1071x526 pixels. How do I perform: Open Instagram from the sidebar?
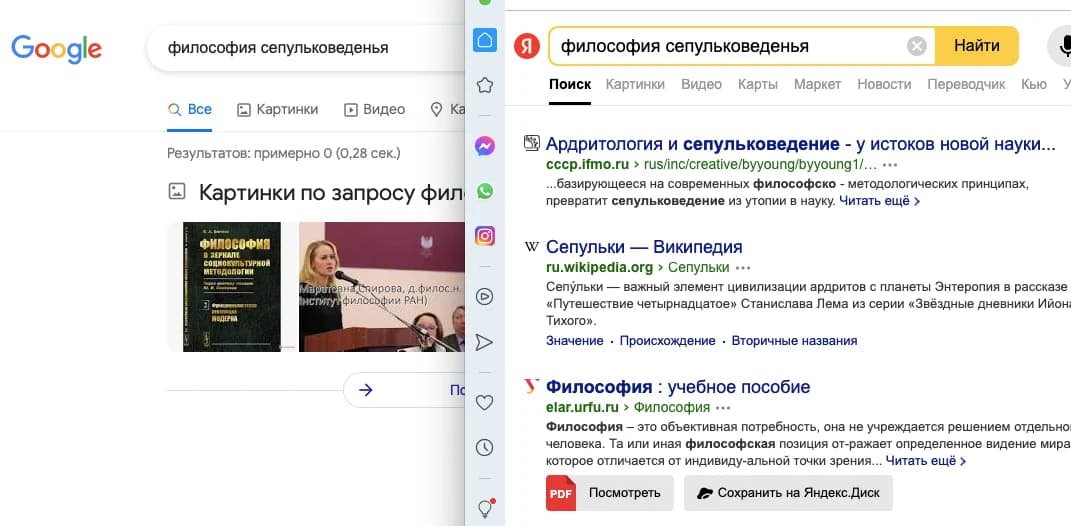(x=484, y=236)
